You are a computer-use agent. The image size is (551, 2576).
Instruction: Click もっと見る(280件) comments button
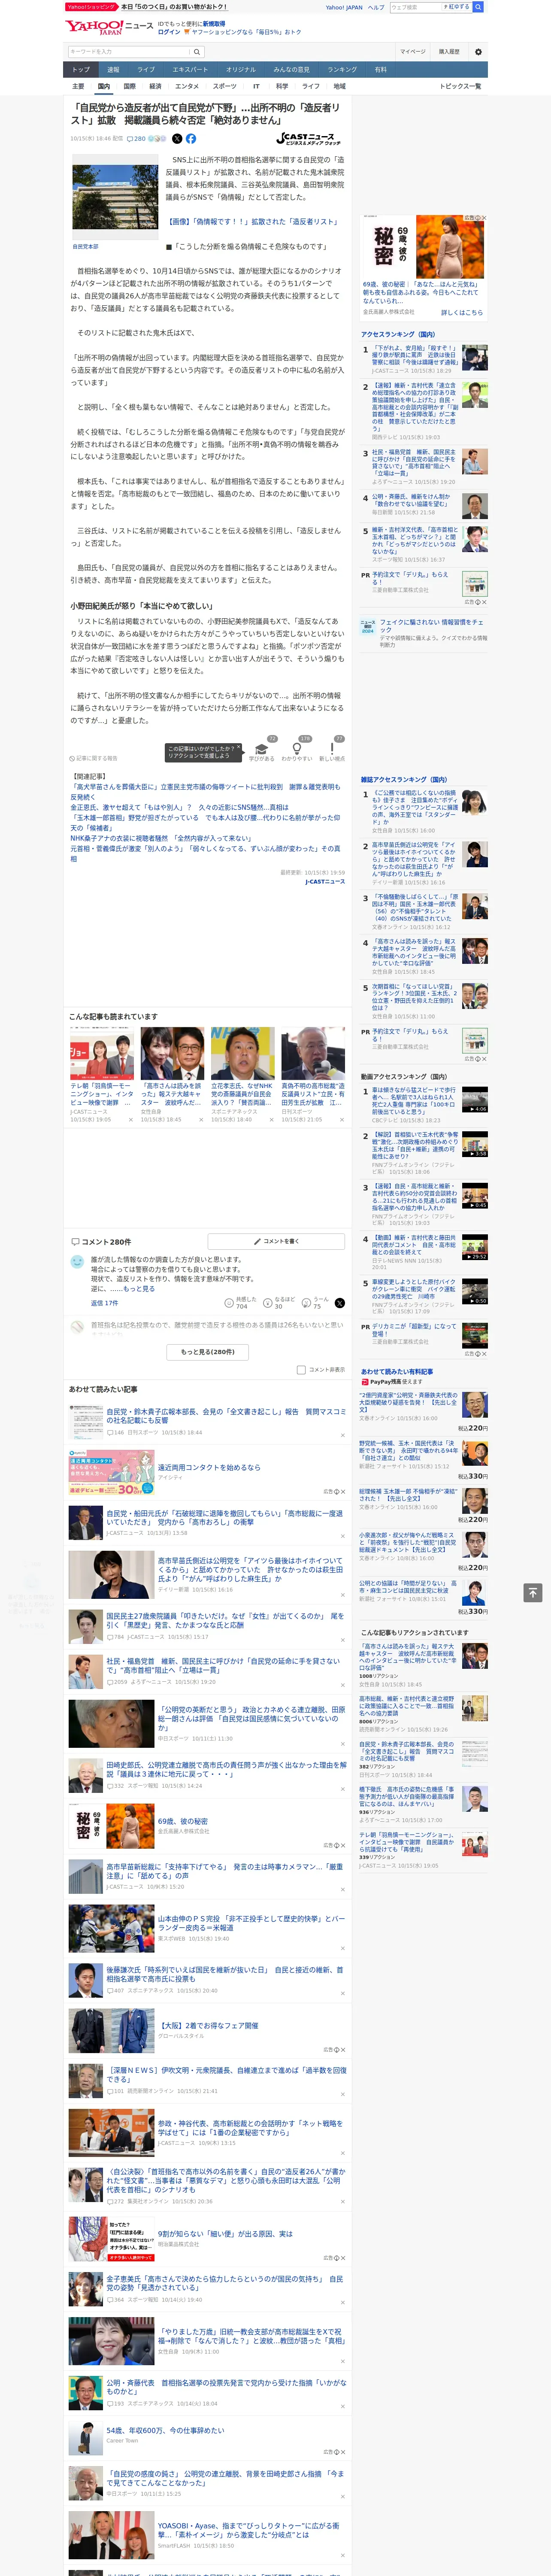208,1352
